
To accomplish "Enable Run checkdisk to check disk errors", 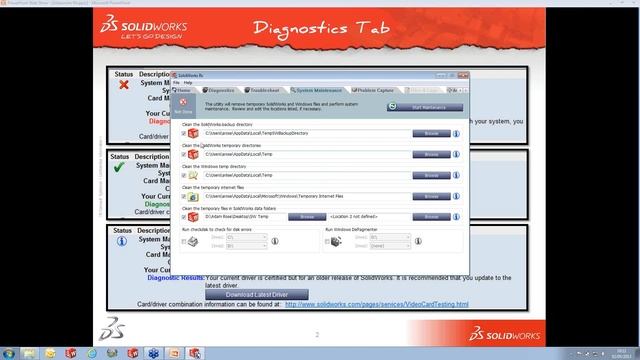I will [184, 242].
